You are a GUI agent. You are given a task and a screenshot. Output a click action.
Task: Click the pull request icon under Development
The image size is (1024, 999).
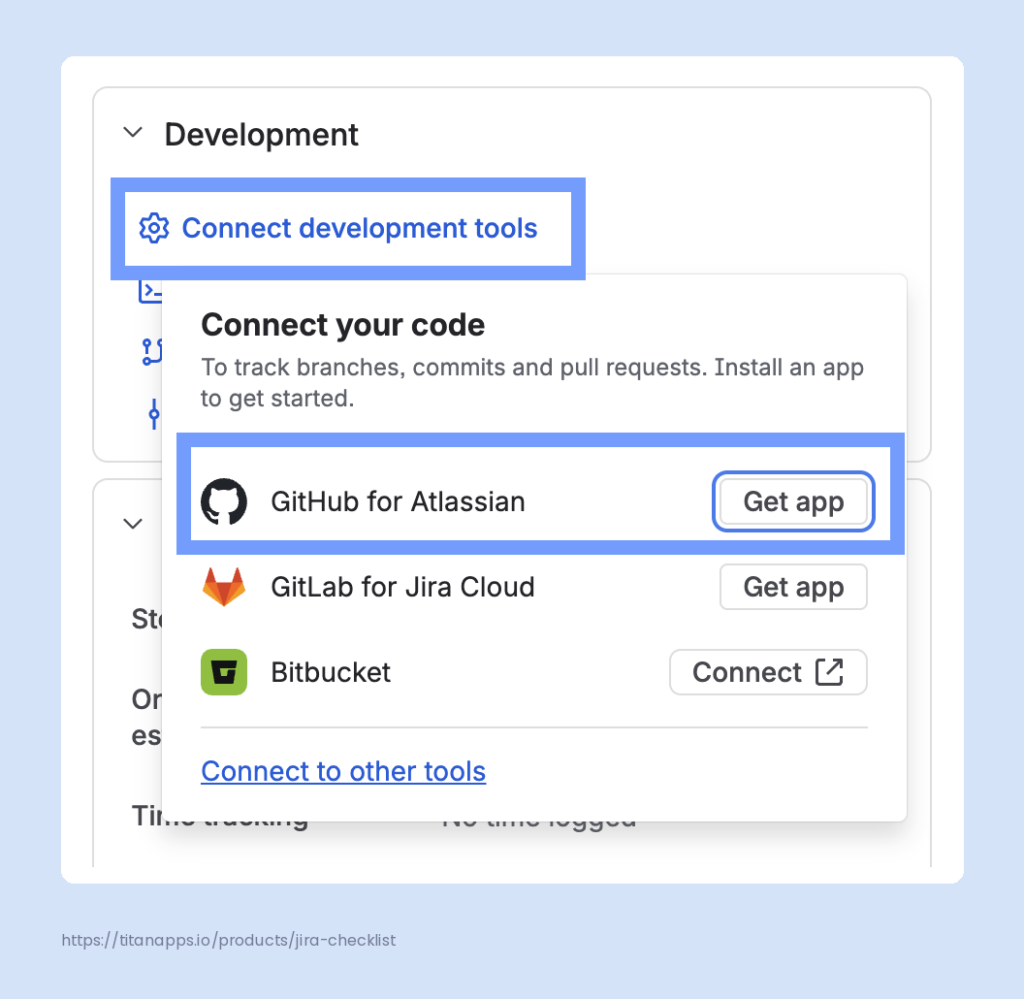pyautogui.click(x=152, y=352)
